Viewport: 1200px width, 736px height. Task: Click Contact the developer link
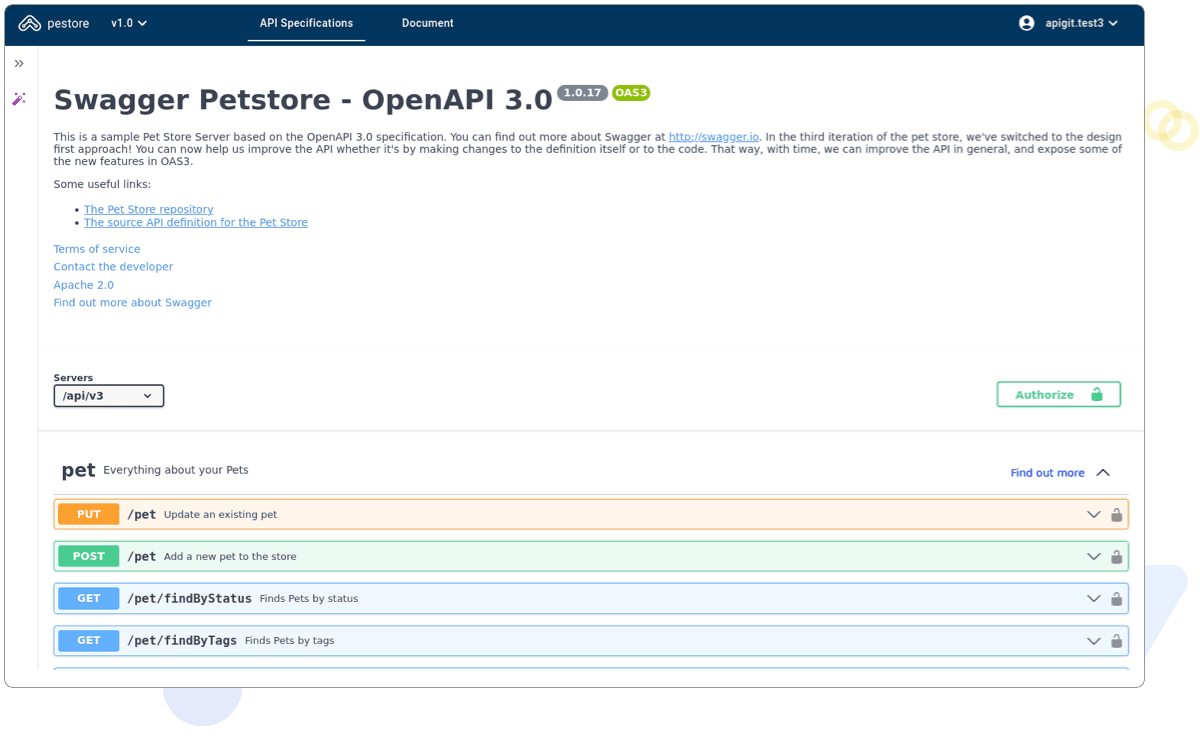[x=113, y=267]
